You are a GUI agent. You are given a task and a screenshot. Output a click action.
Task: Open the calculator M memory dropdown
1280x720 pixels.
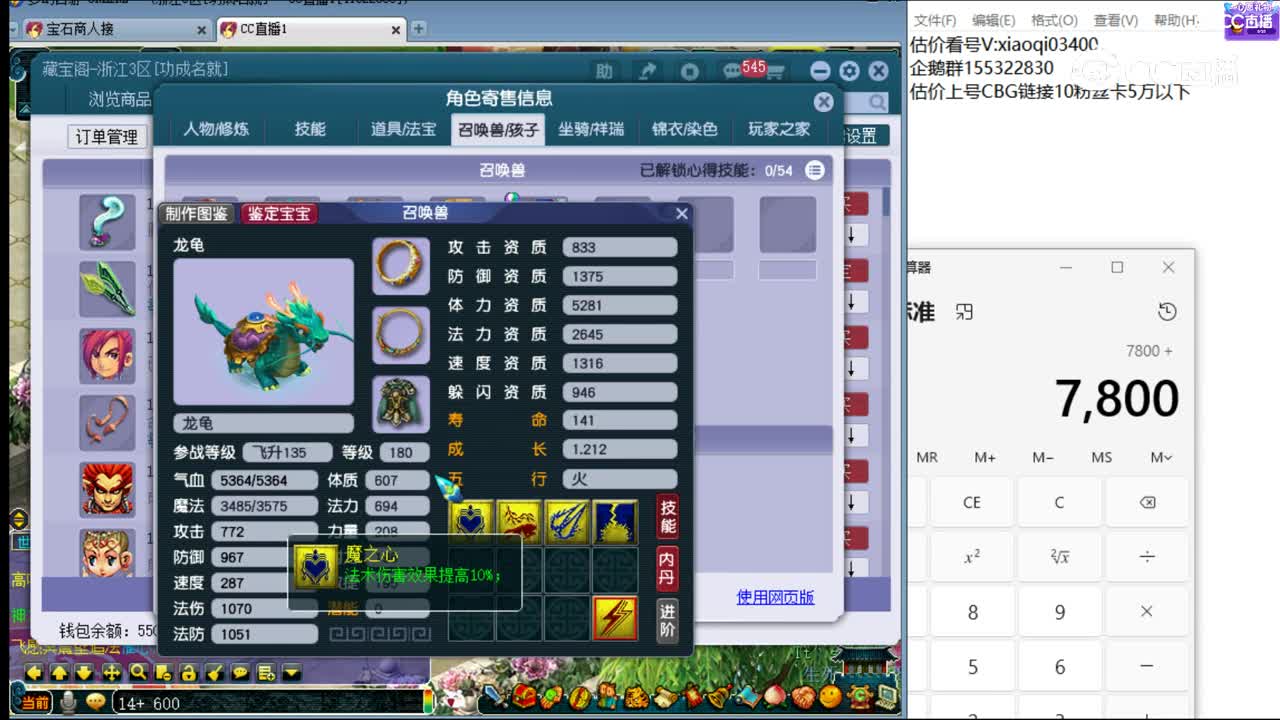1160,457
